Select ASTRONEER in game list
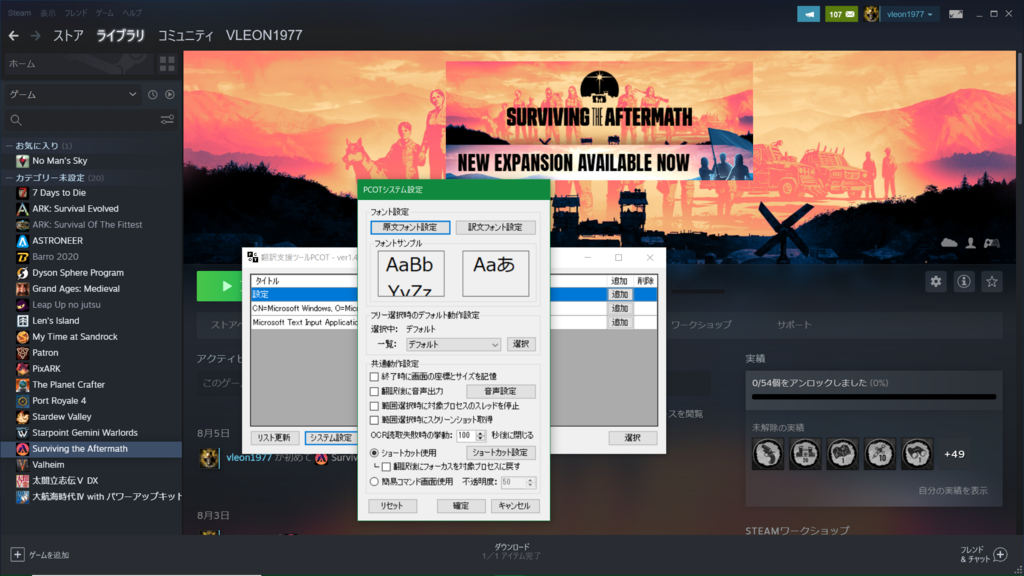The height and width of the screenshot is (576, 1024). (x=57, y=241)
